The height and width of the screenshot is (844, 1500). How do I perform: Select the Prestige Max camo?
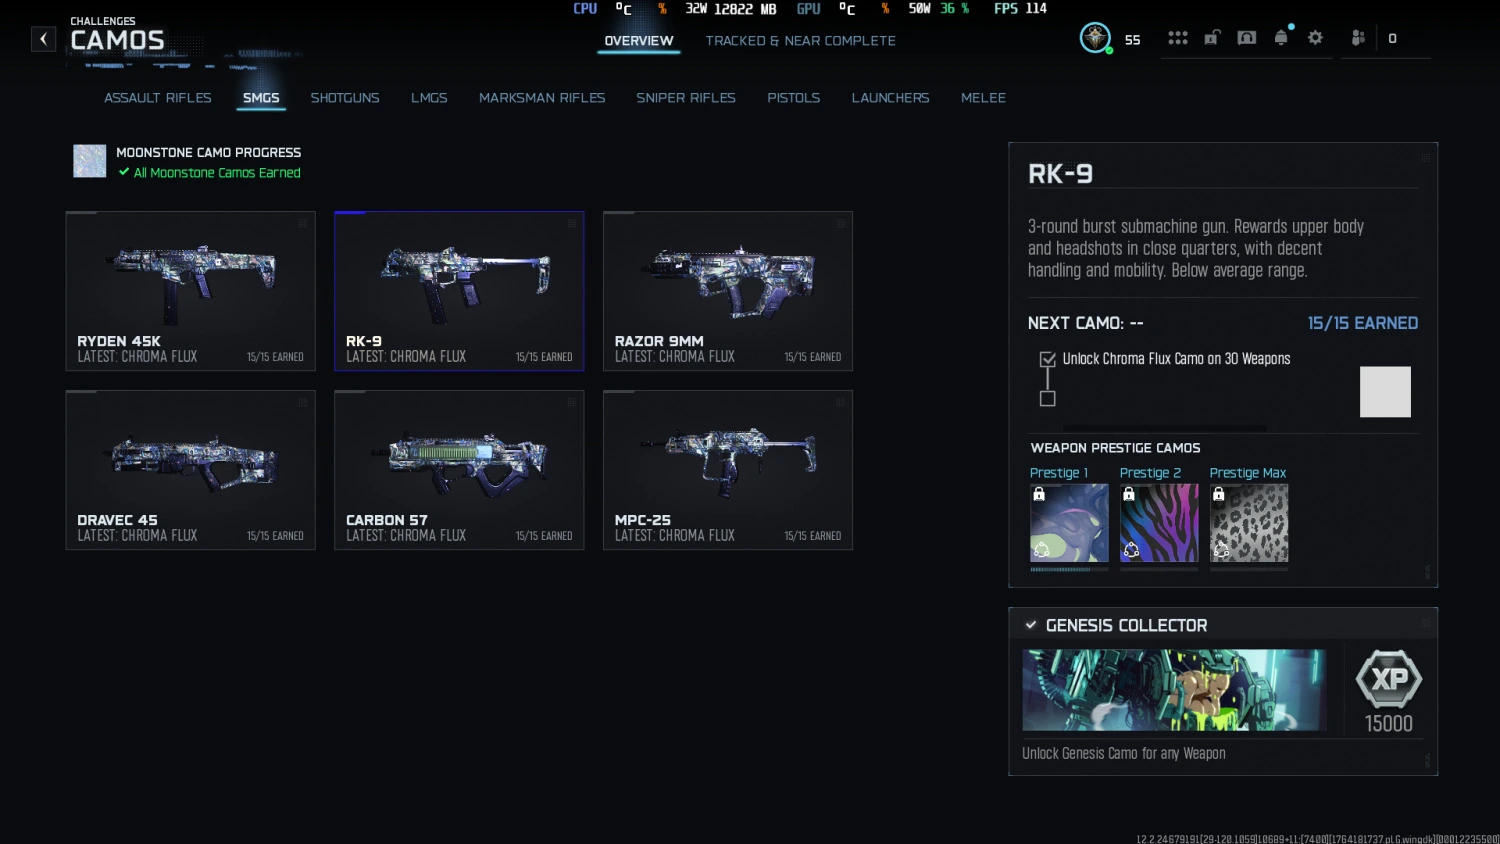pos(1249,522)
